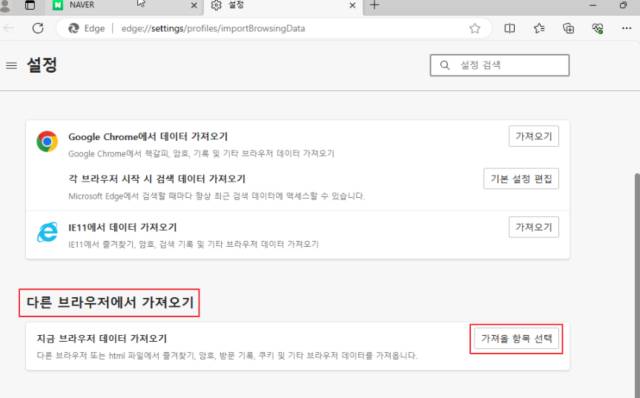Click the 가져올 항목 선택 button
Image resolution: width=640 pixels, height=398 pixels.
click(516, 339)
